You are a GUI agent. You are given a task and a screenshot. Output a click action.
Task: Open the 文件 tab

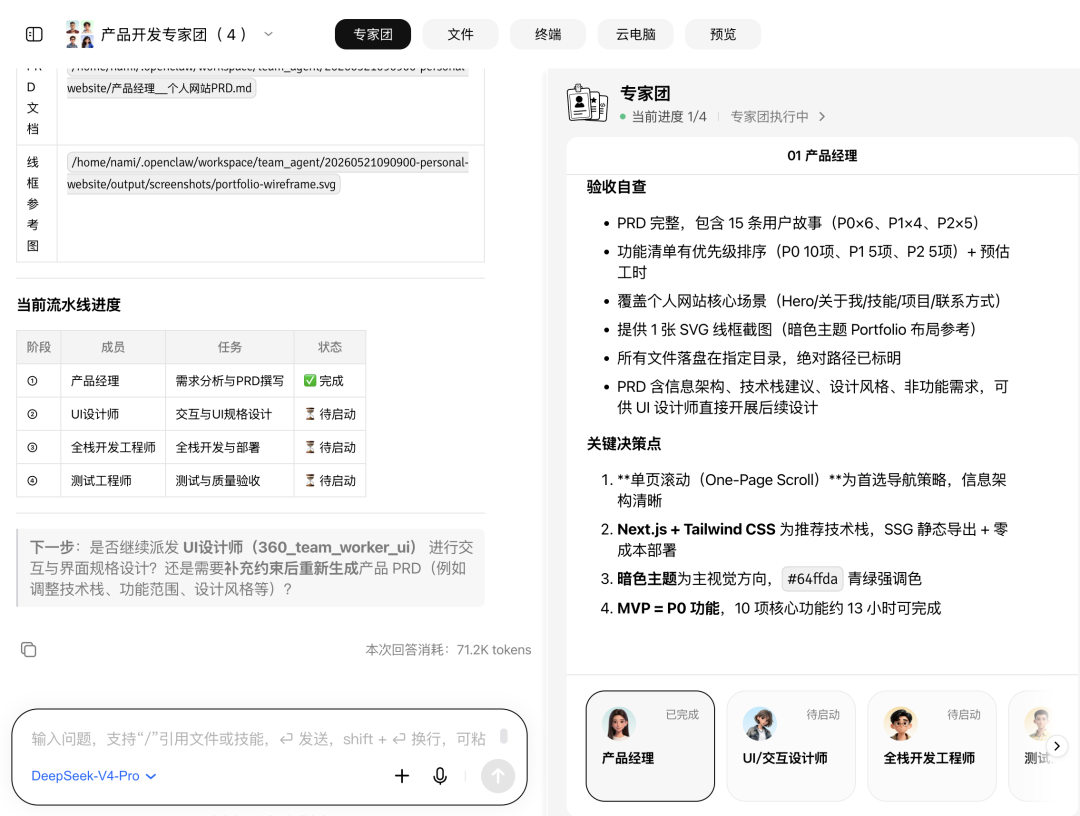[460, 34]
